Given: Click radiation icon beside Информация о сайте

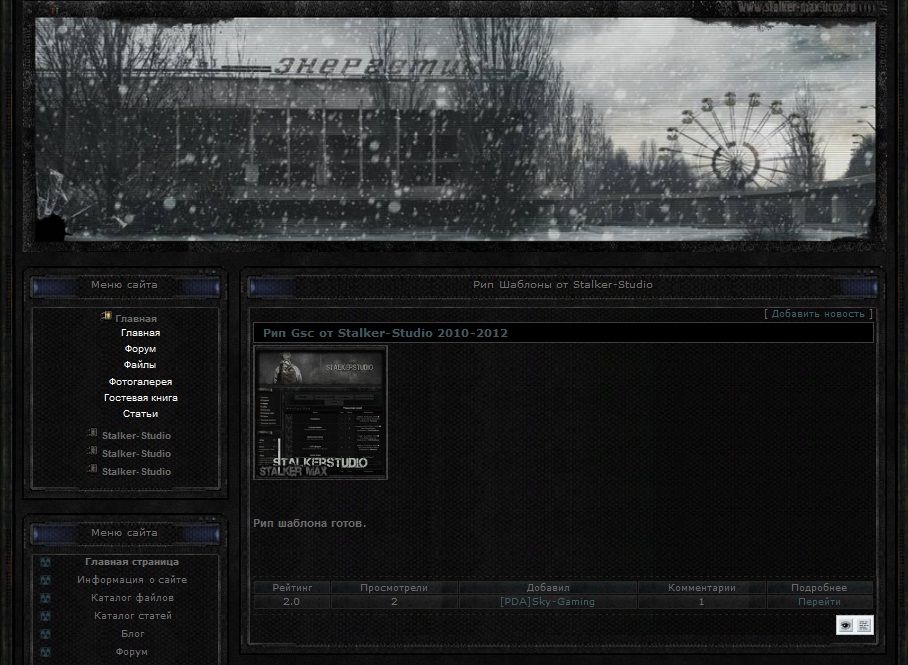Looking at the screenshot, I should coord(45,580).
